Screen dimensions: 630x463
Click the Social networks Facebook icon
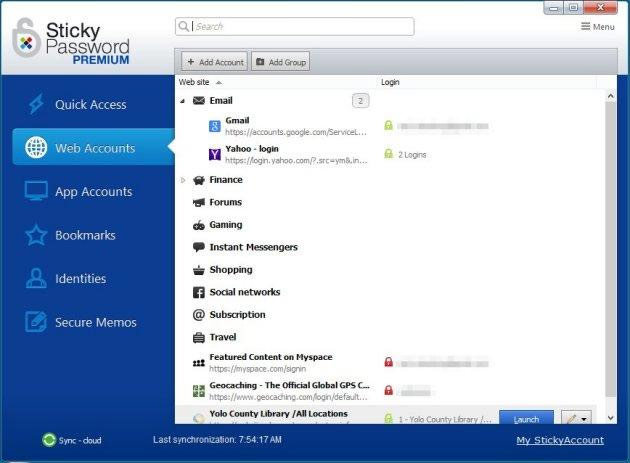199,292
